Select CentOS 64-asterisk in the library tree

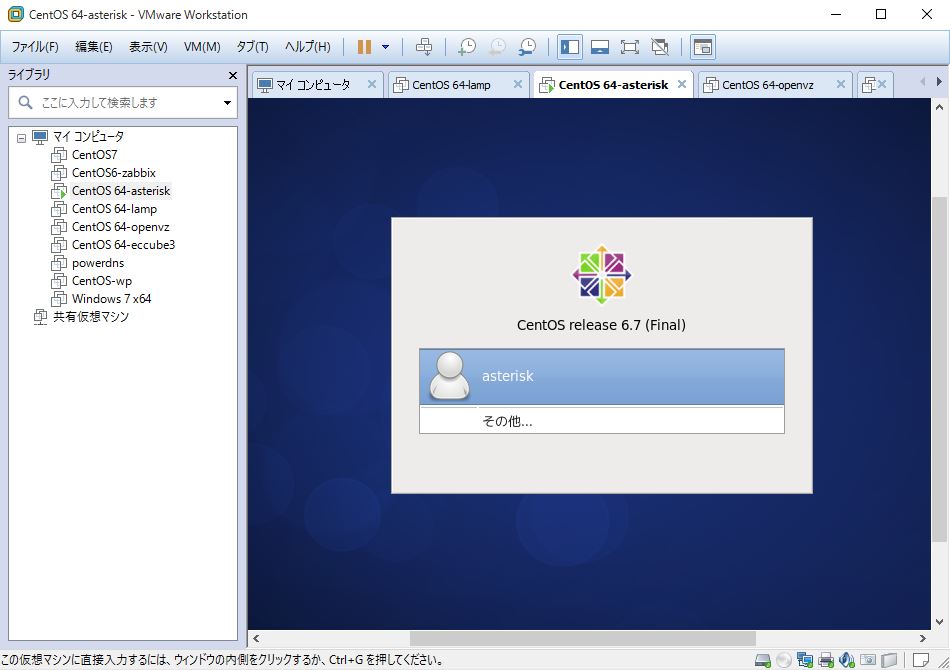tap(121, 191)
